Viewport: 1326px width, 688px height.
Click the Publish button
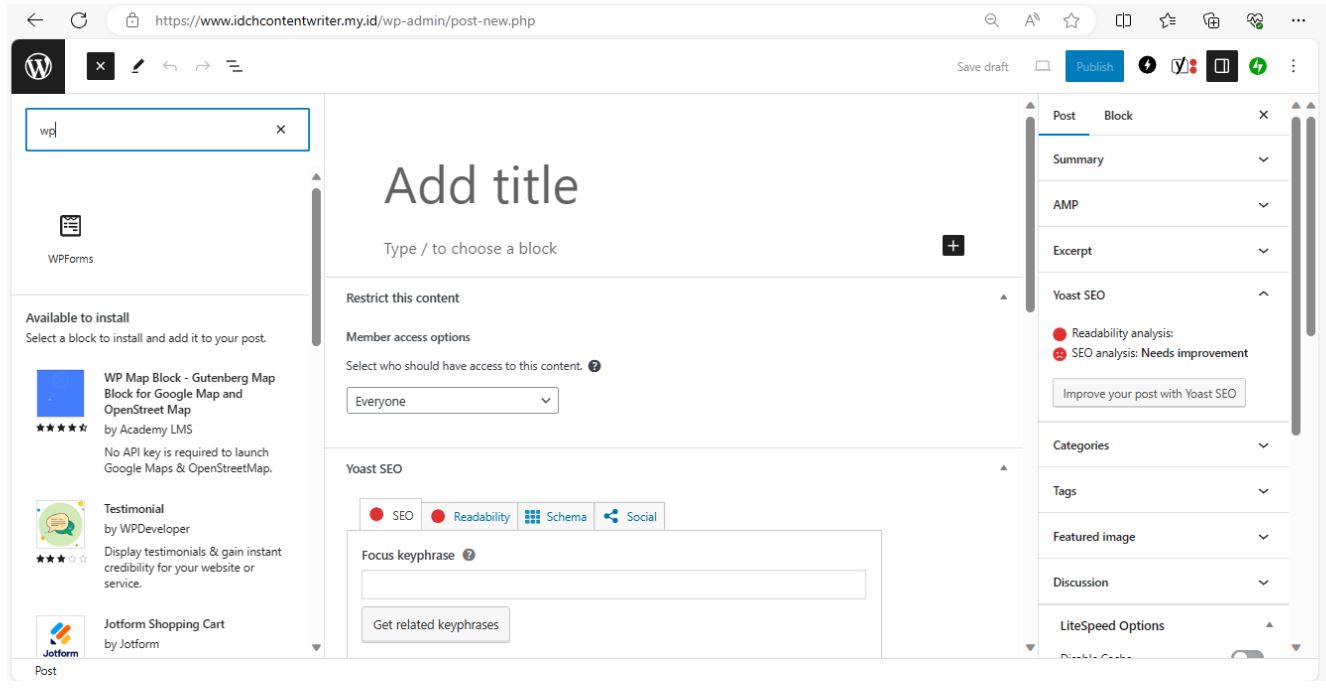click(x=1093, y=65)
